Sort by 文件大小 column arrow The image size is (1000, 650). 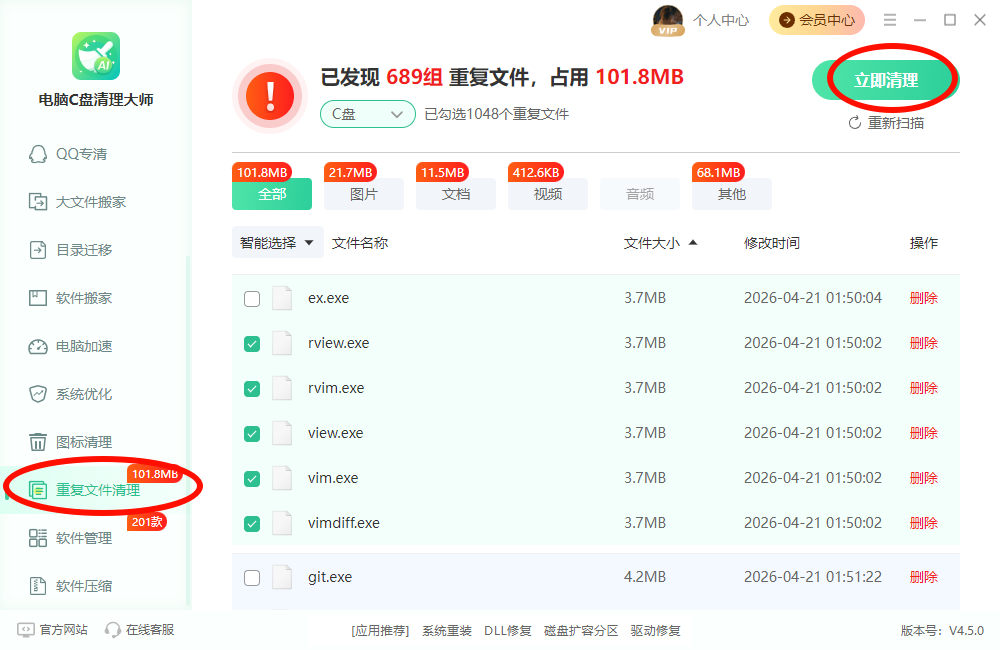693,242
